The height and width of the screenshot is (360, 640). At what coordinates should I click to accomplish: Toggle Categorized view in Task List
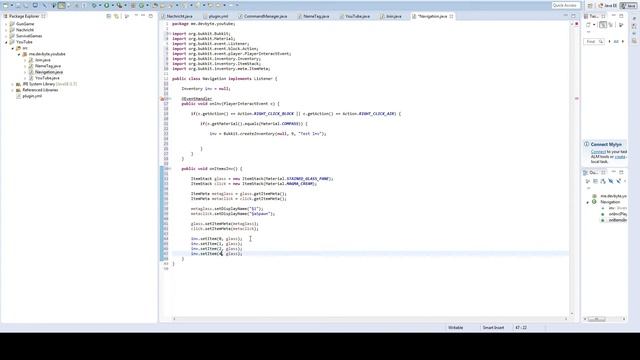pos(603,25)
